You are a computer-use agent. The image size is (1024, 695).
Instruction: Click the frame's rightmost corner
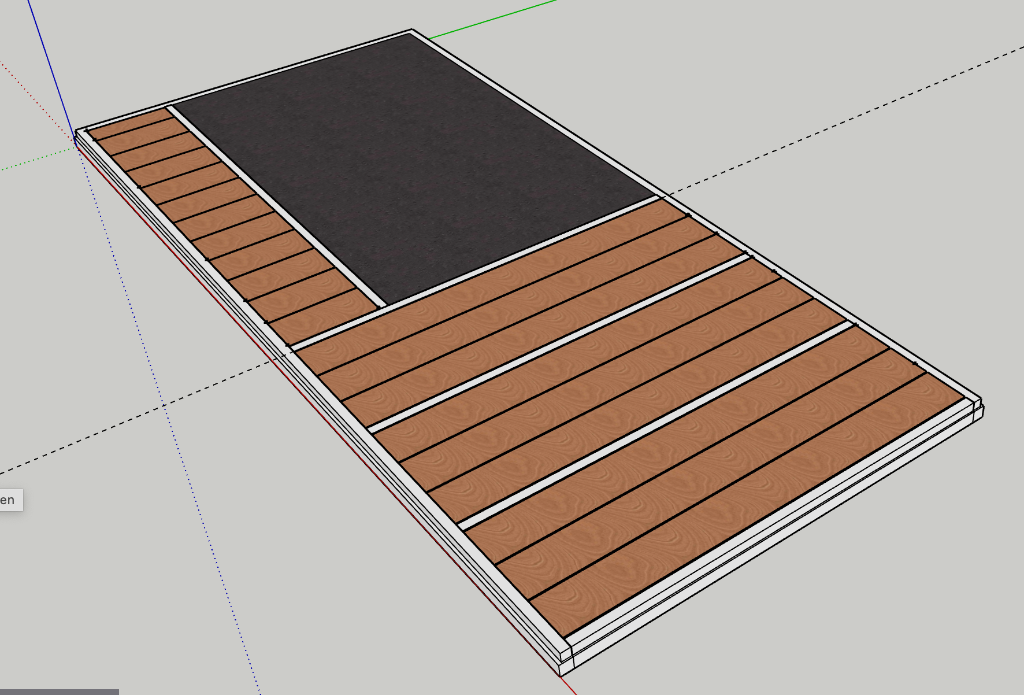click(x=980, y=408)
